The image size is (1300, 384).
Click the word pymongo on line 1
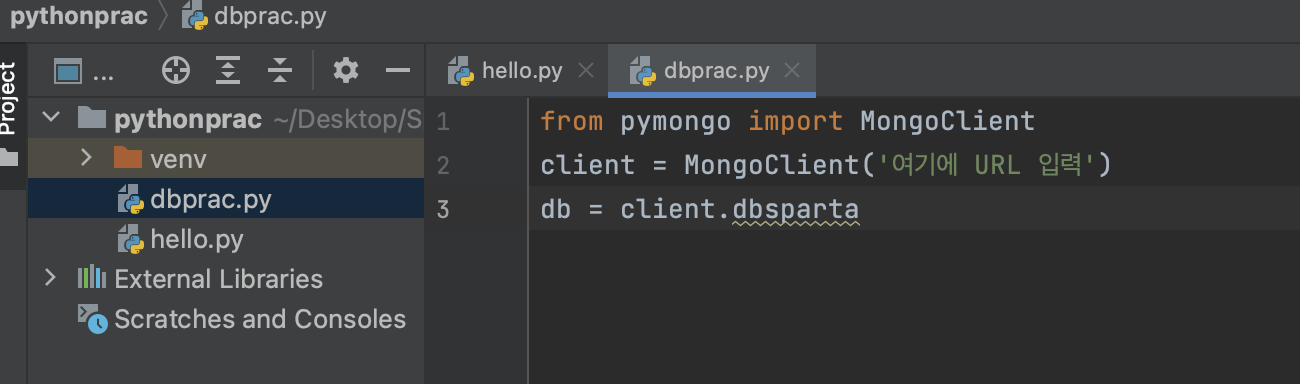coord(676,122)
